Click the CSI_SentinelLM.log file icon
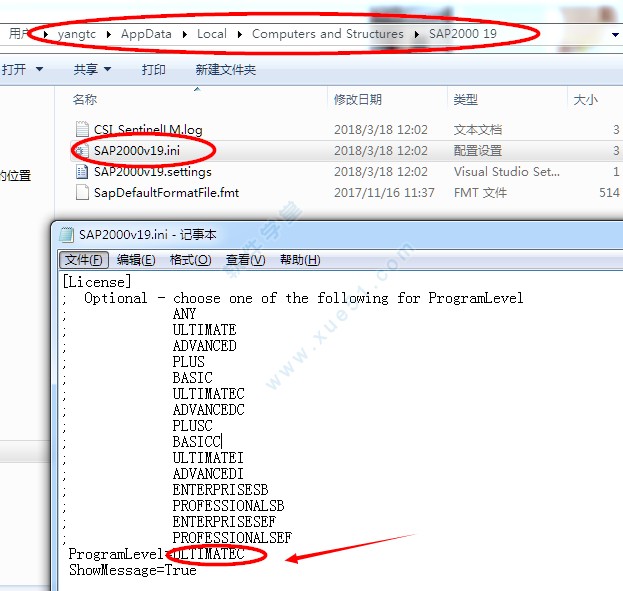This screenshot has width=623, height=591. (x=82, y=130)
